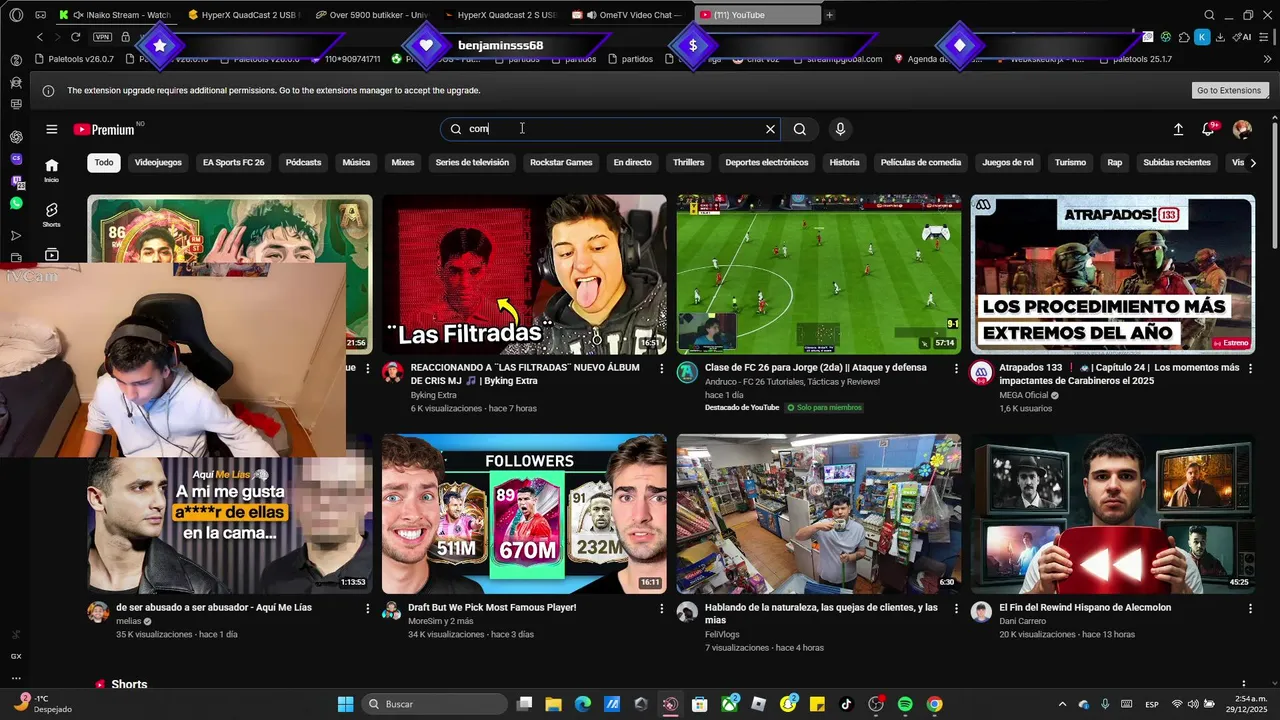Toggle the VPN badge in address bar
The width and height of the screenshot is (1280, 720).
coord(102,37)
